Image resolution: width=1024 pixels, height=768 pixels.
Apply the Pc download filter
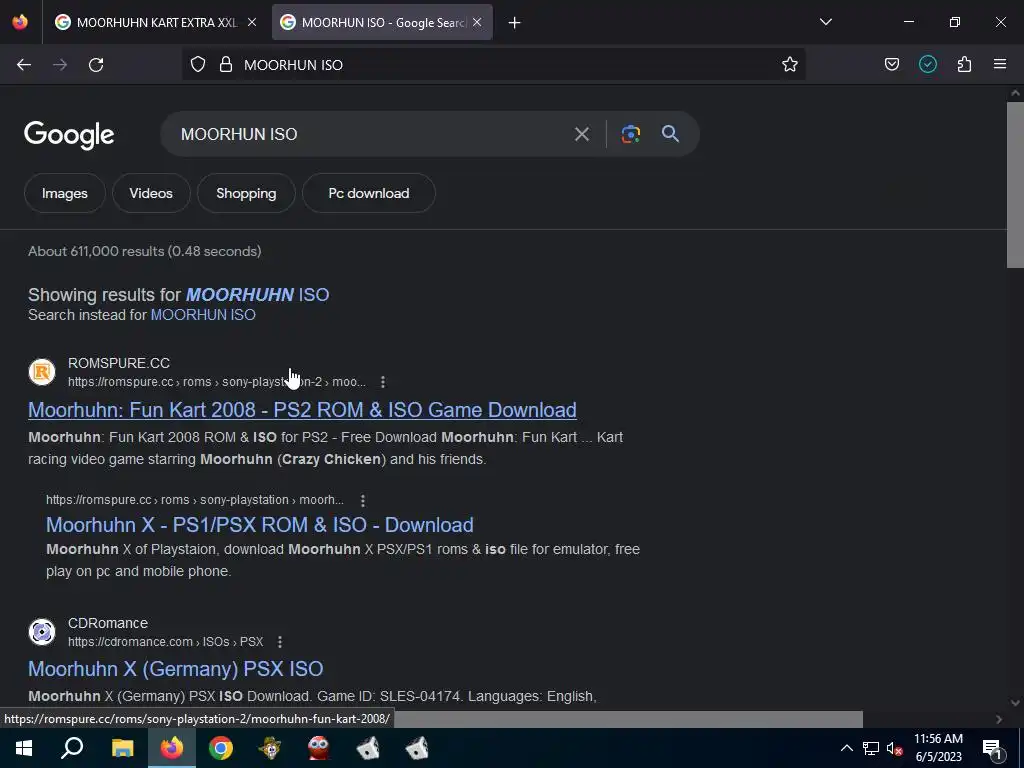(369, 193)
